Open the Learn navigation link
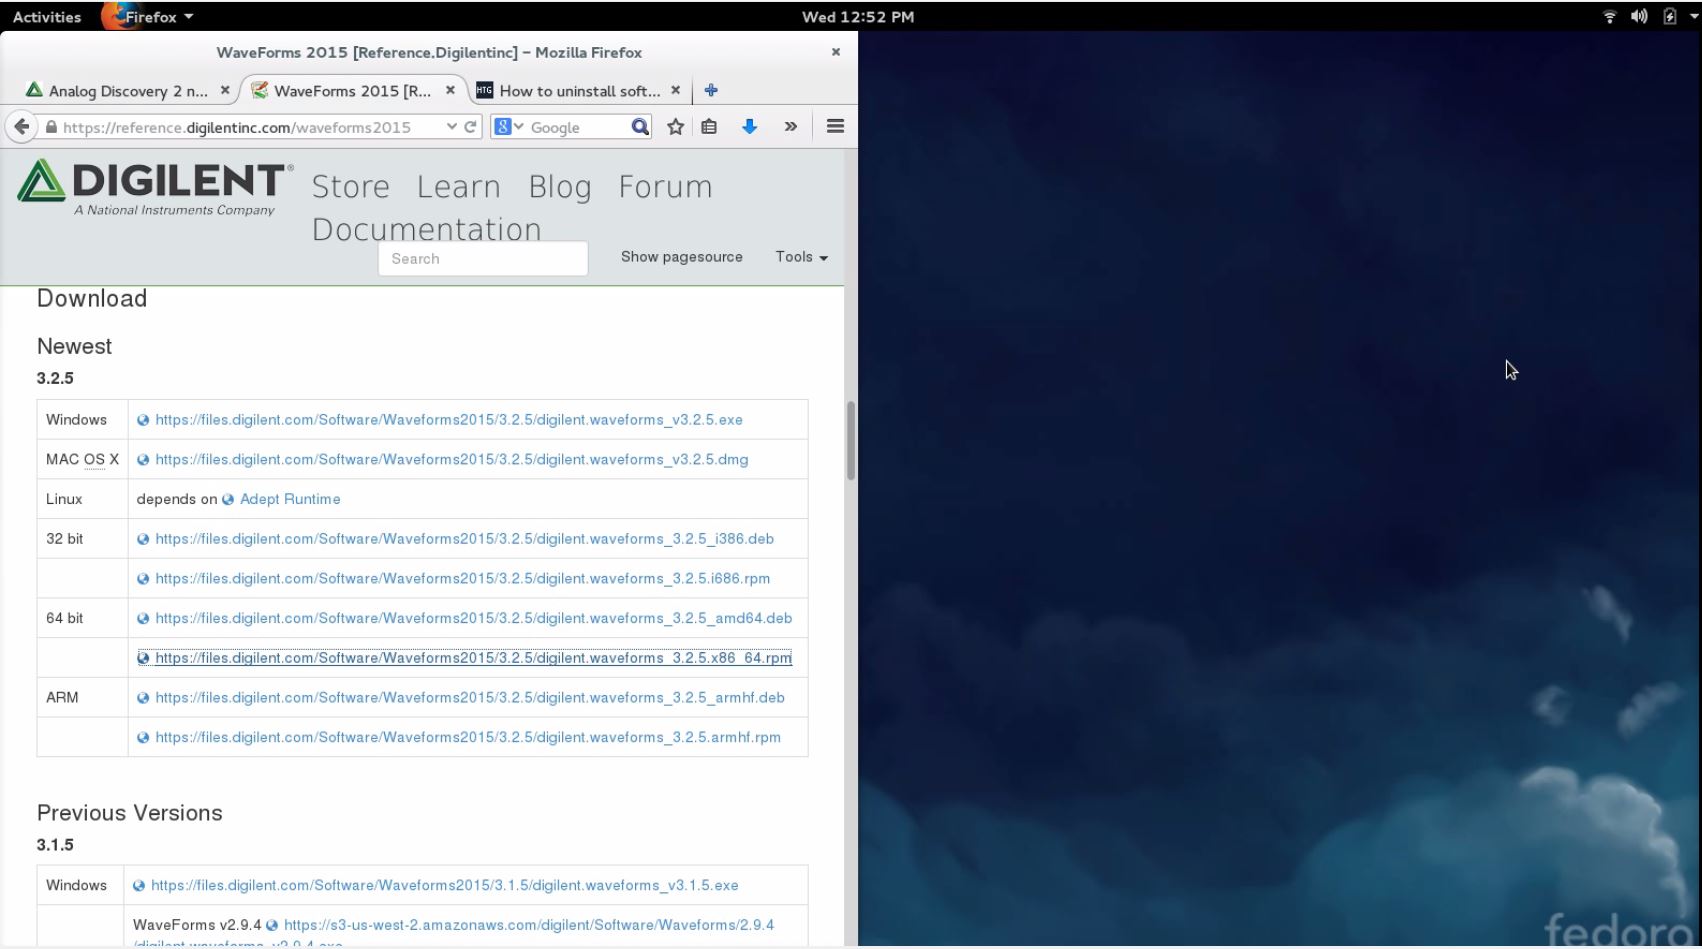1702x949 pixels. tap(459, 187)
